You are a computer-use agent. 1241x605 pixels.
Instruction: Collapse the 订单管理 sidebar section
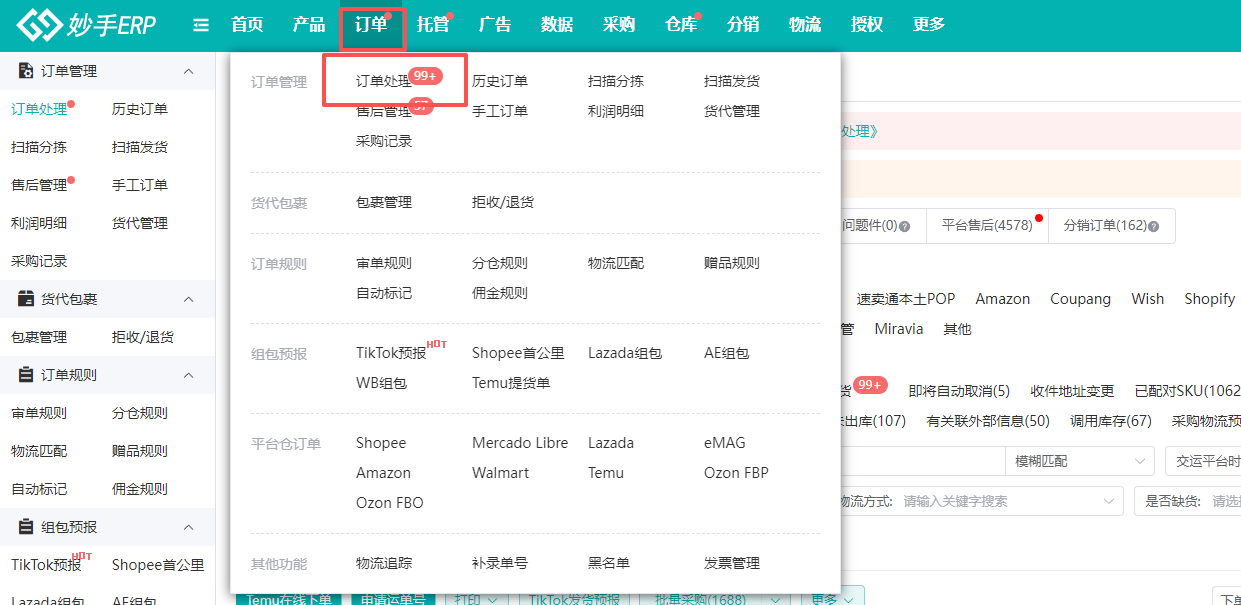click(x=189, y=71)
